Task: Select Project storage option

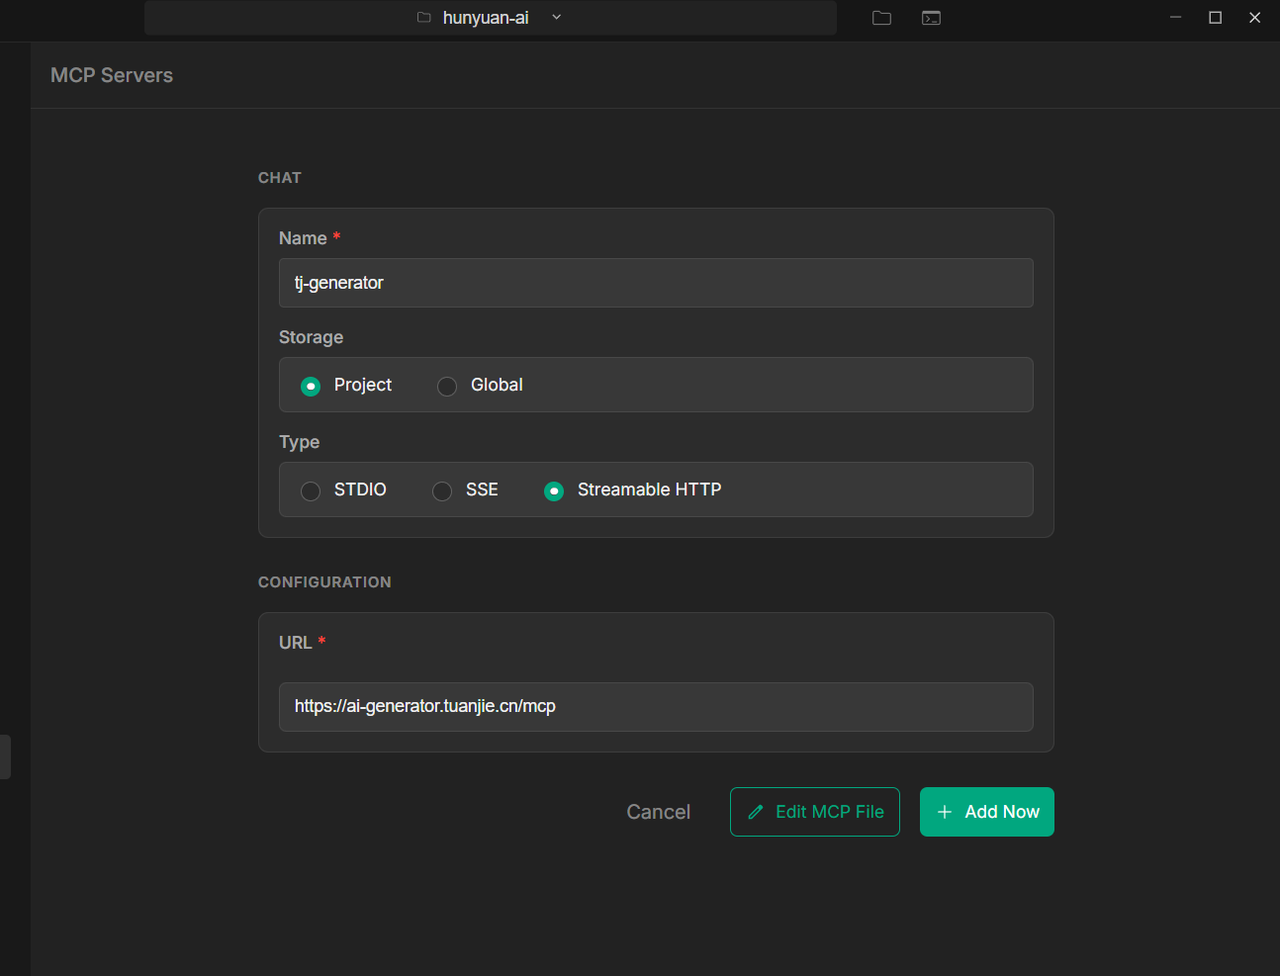Action: pyautogui.click(x=346, y=385)
